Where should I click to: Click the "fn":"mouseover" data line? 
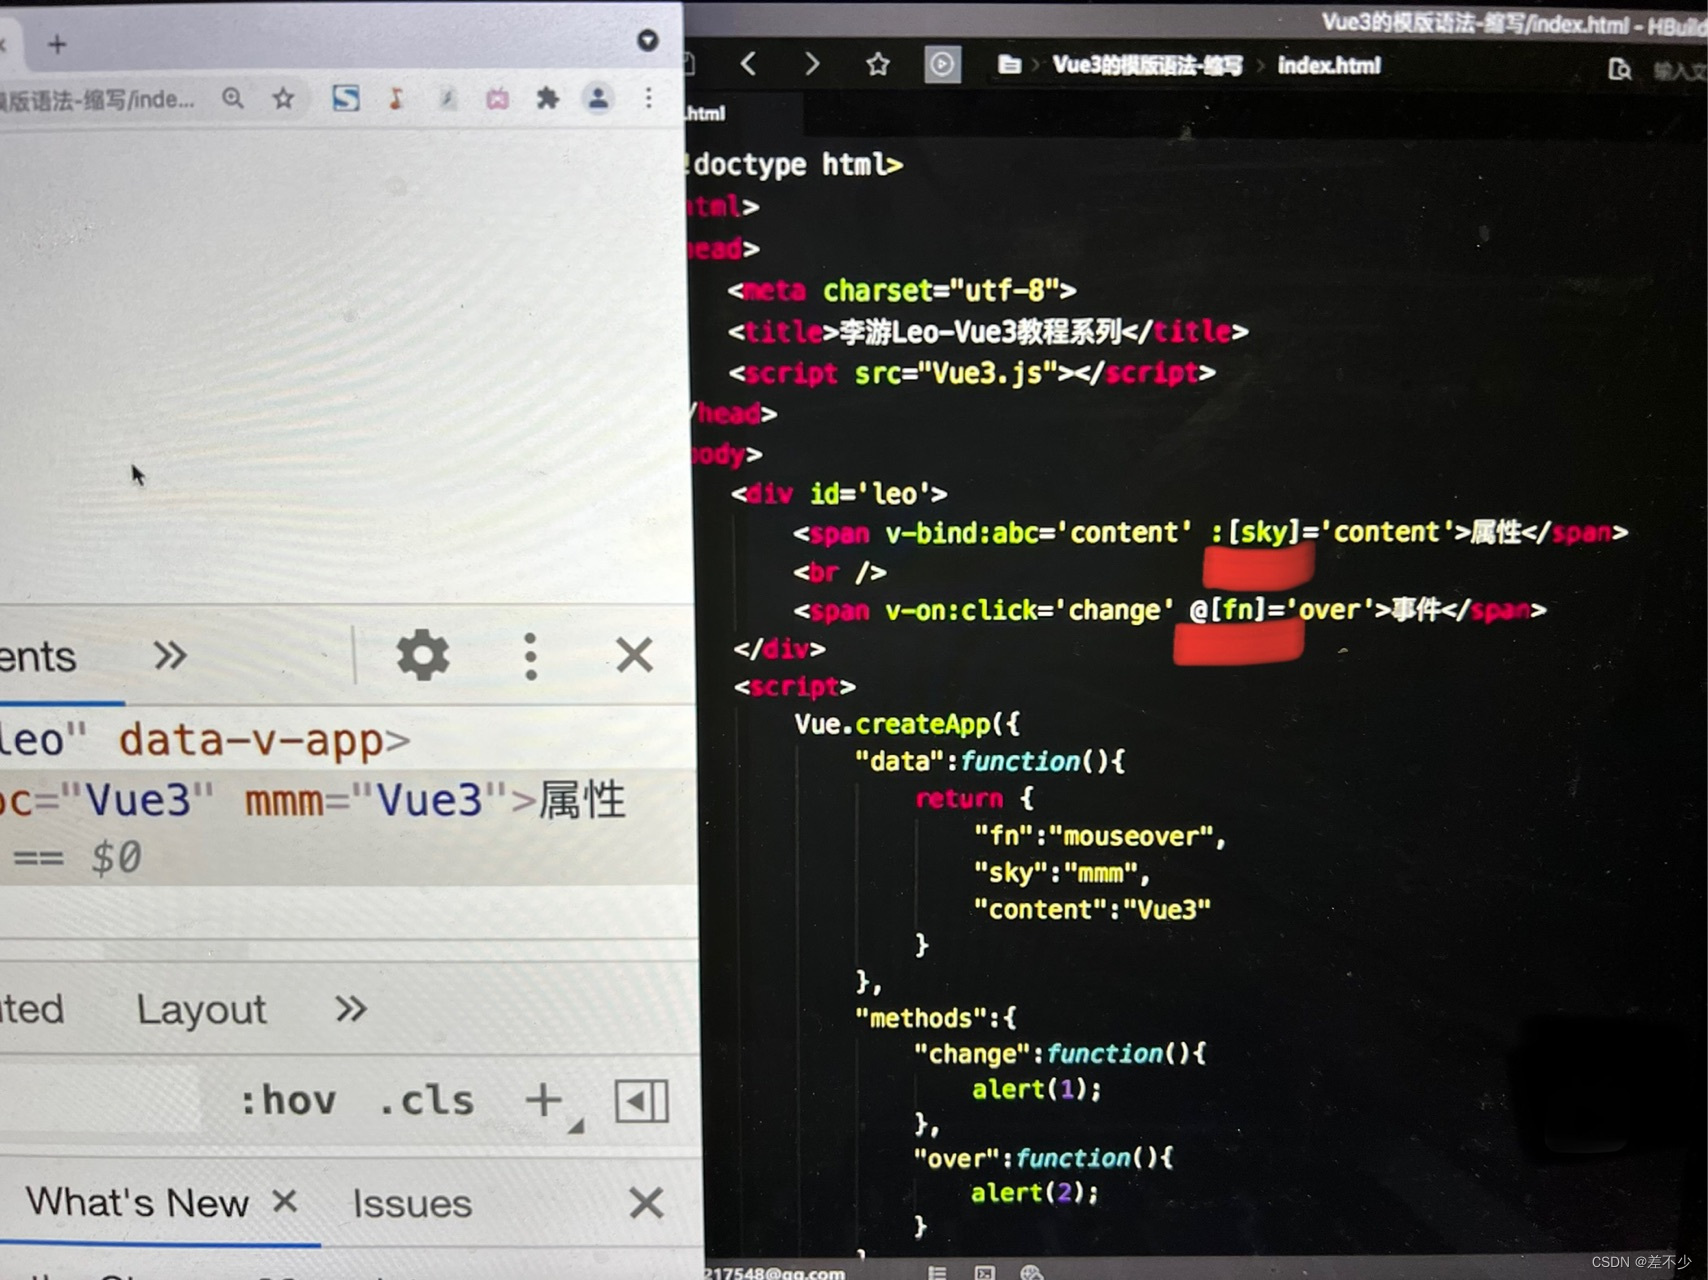pyautogui.click(x=1100, y=836)
